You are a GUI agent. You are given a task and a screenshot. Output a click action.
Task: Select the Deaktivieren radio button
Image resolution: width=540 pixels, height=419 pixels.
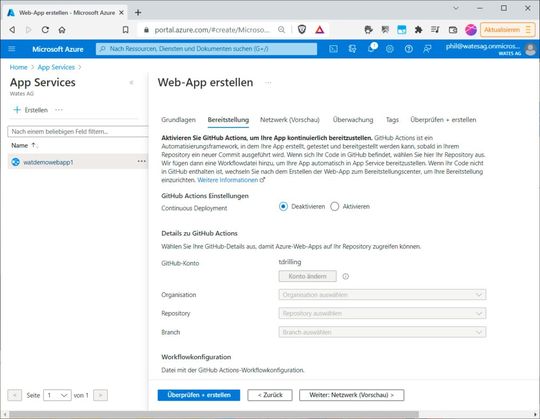pyautogui.click(x=283, y=207)
